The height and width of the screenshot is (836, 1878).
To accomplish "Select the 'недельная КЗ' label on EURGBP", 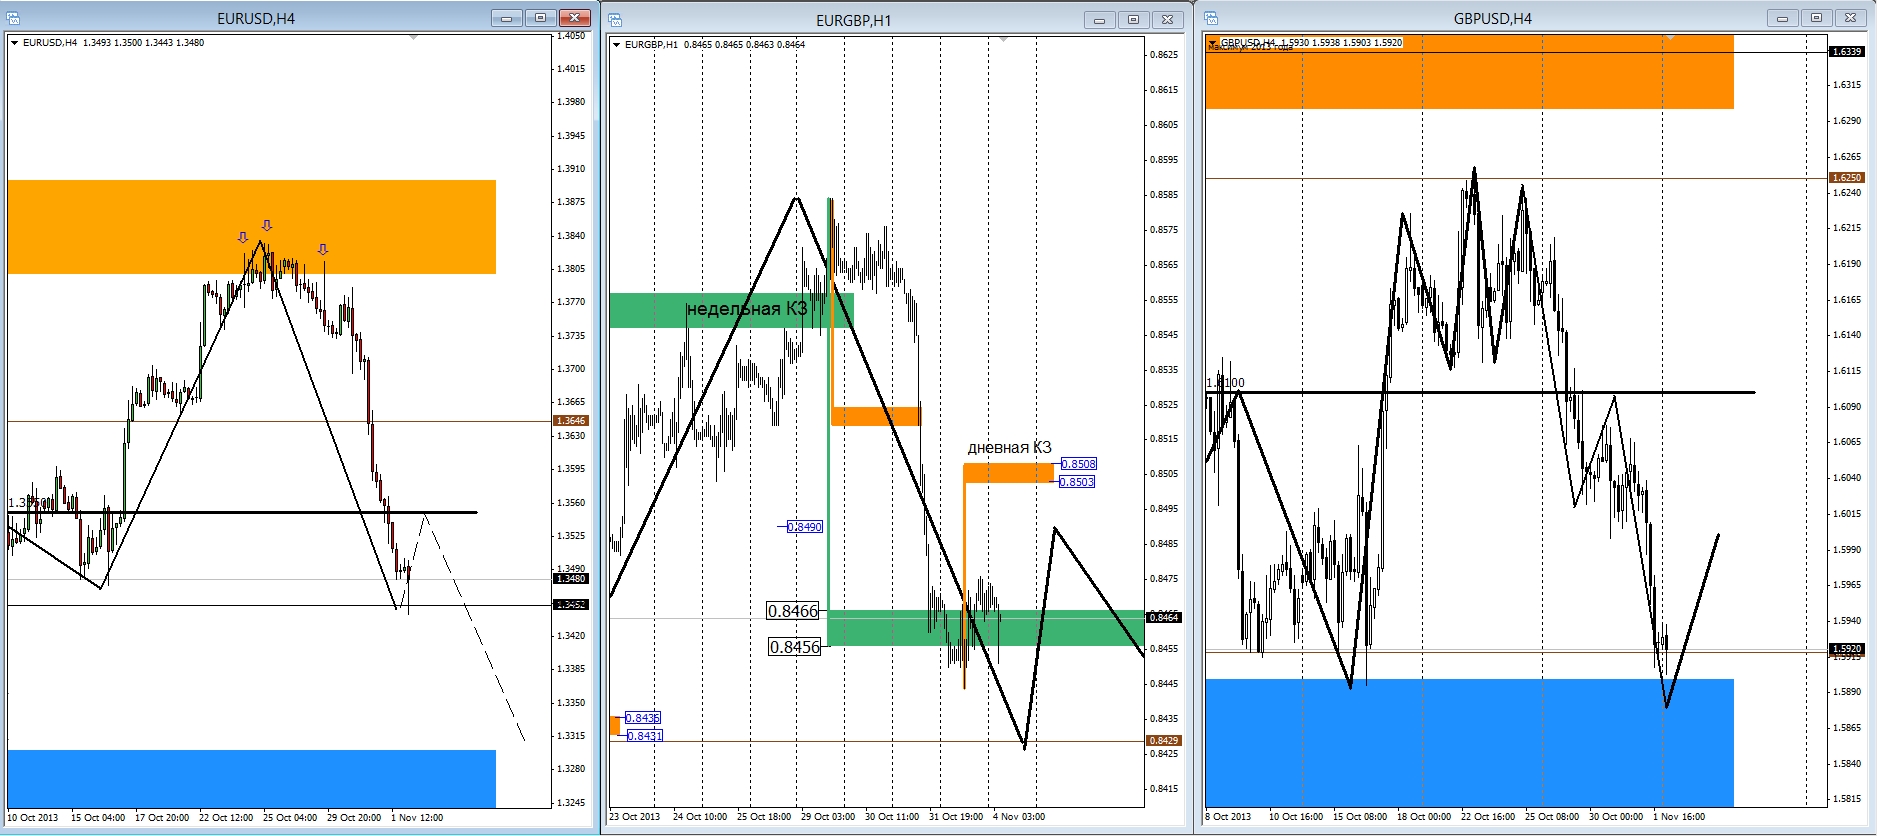I will [747, 309].
